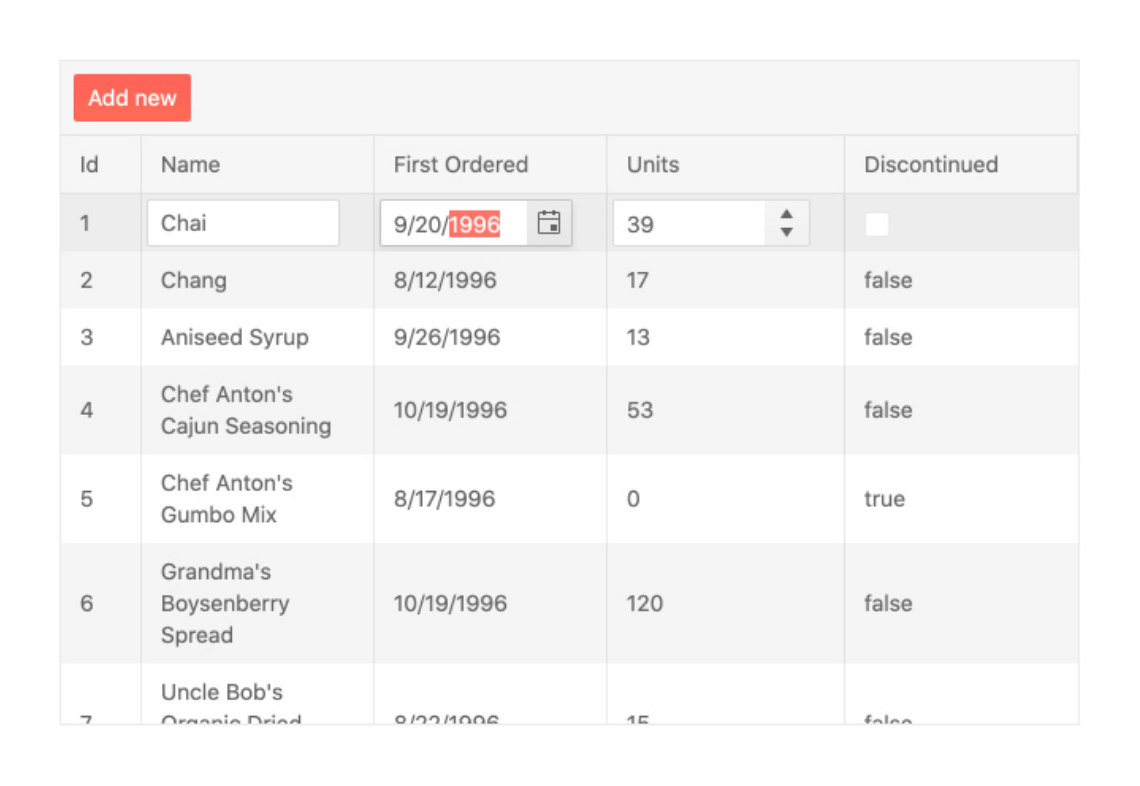1140x786 pixels.
Task: Select the Chang name cell
Action: [x=194, y=280]
